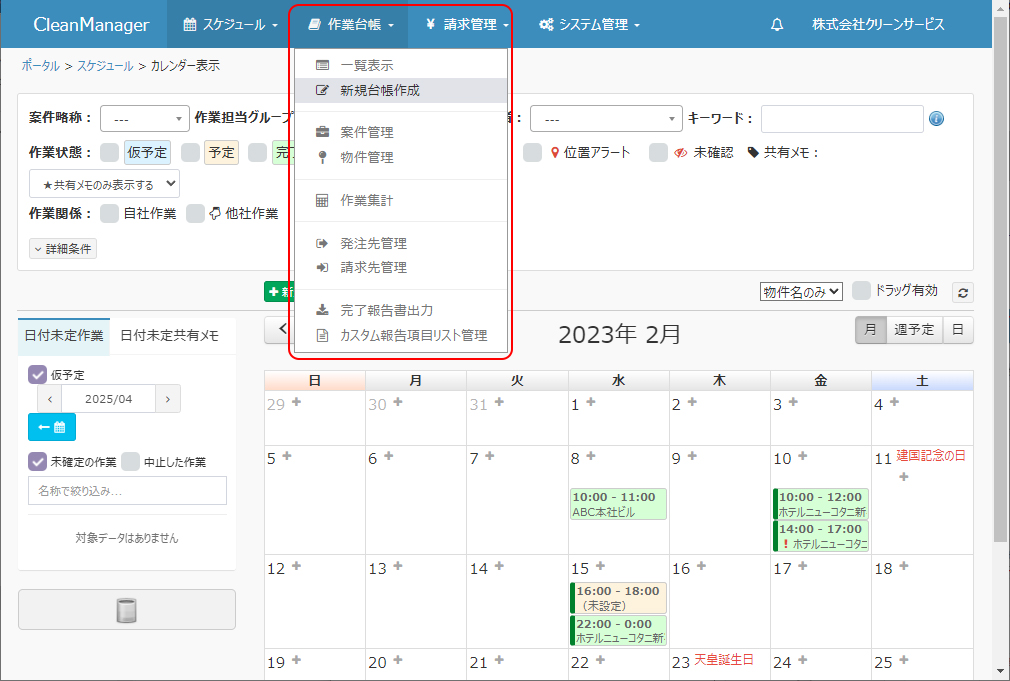Click the キーワード search input field
The width and height of the screenshot is (1010, 681).
click(x=841, y=119)
